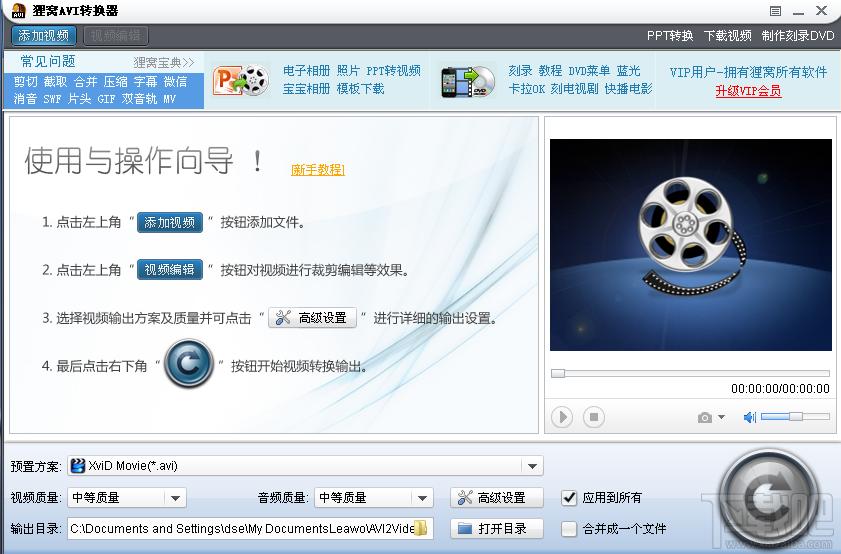Click the round convert icon in guide step 4
The image size is (841, 554).
click(189, 364)
